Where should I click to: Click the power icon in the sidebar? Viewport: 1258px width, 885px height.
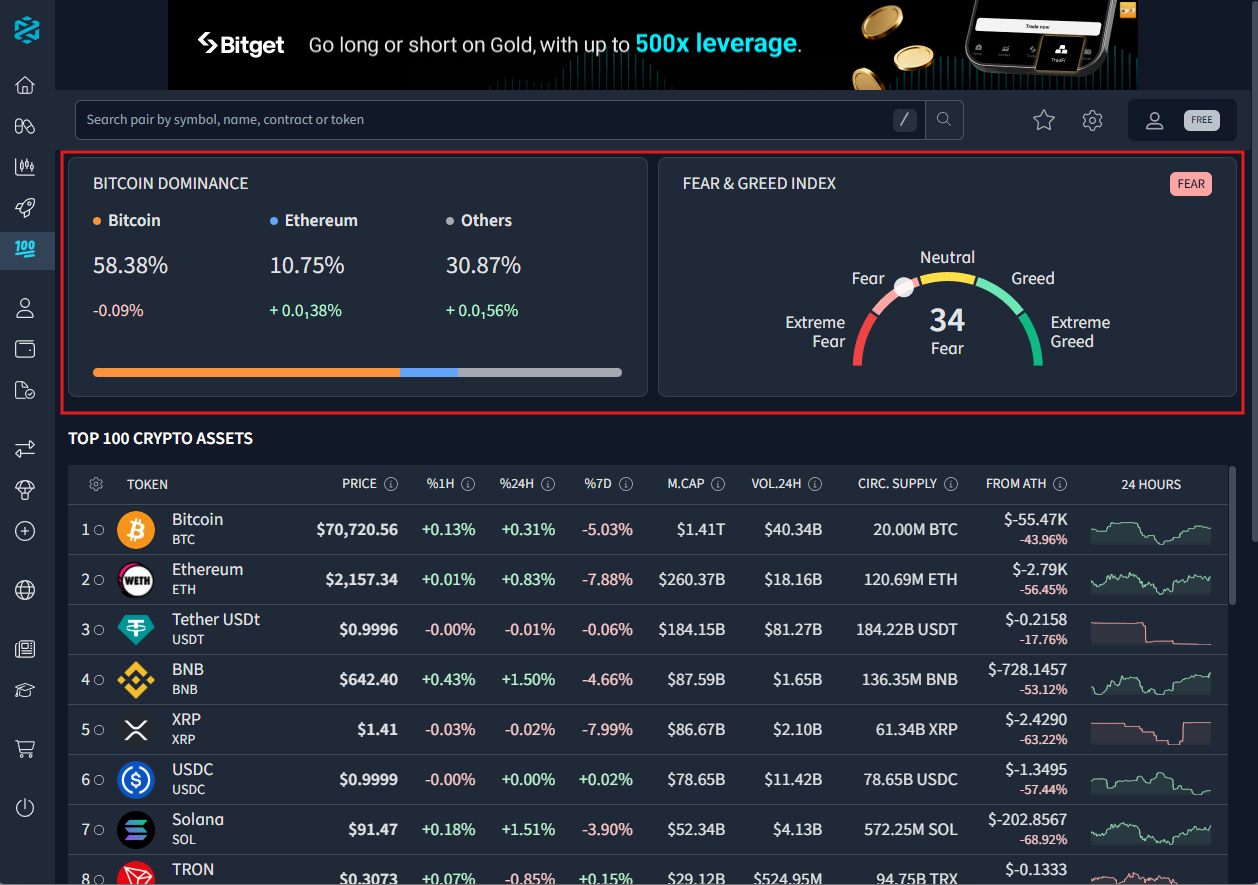coord(26,808)
